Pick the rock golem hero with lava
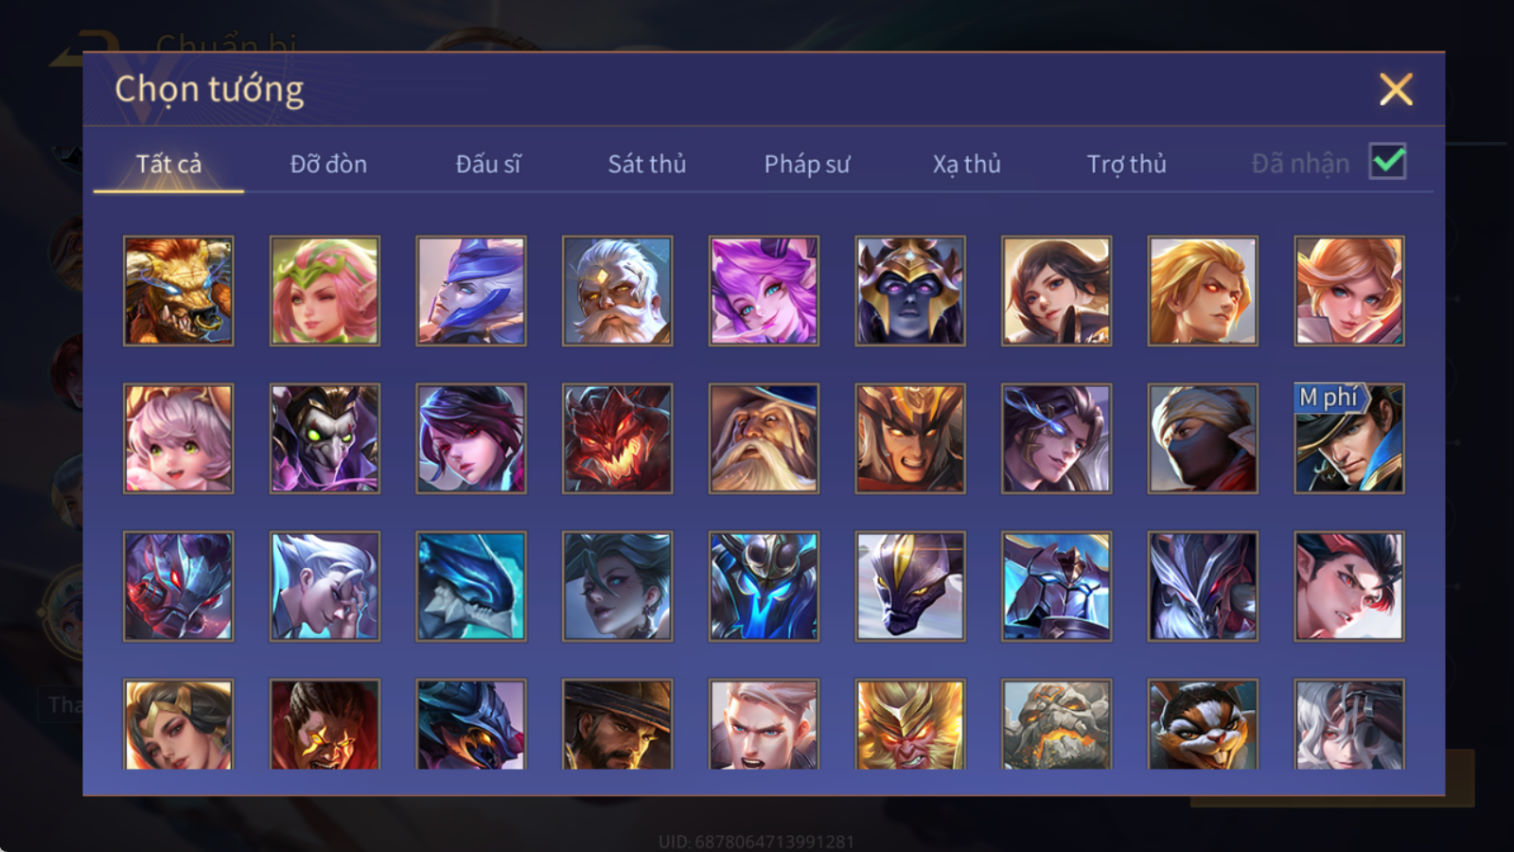Viewport: 1514px width, 852px height. click(x=1056, y=725)
